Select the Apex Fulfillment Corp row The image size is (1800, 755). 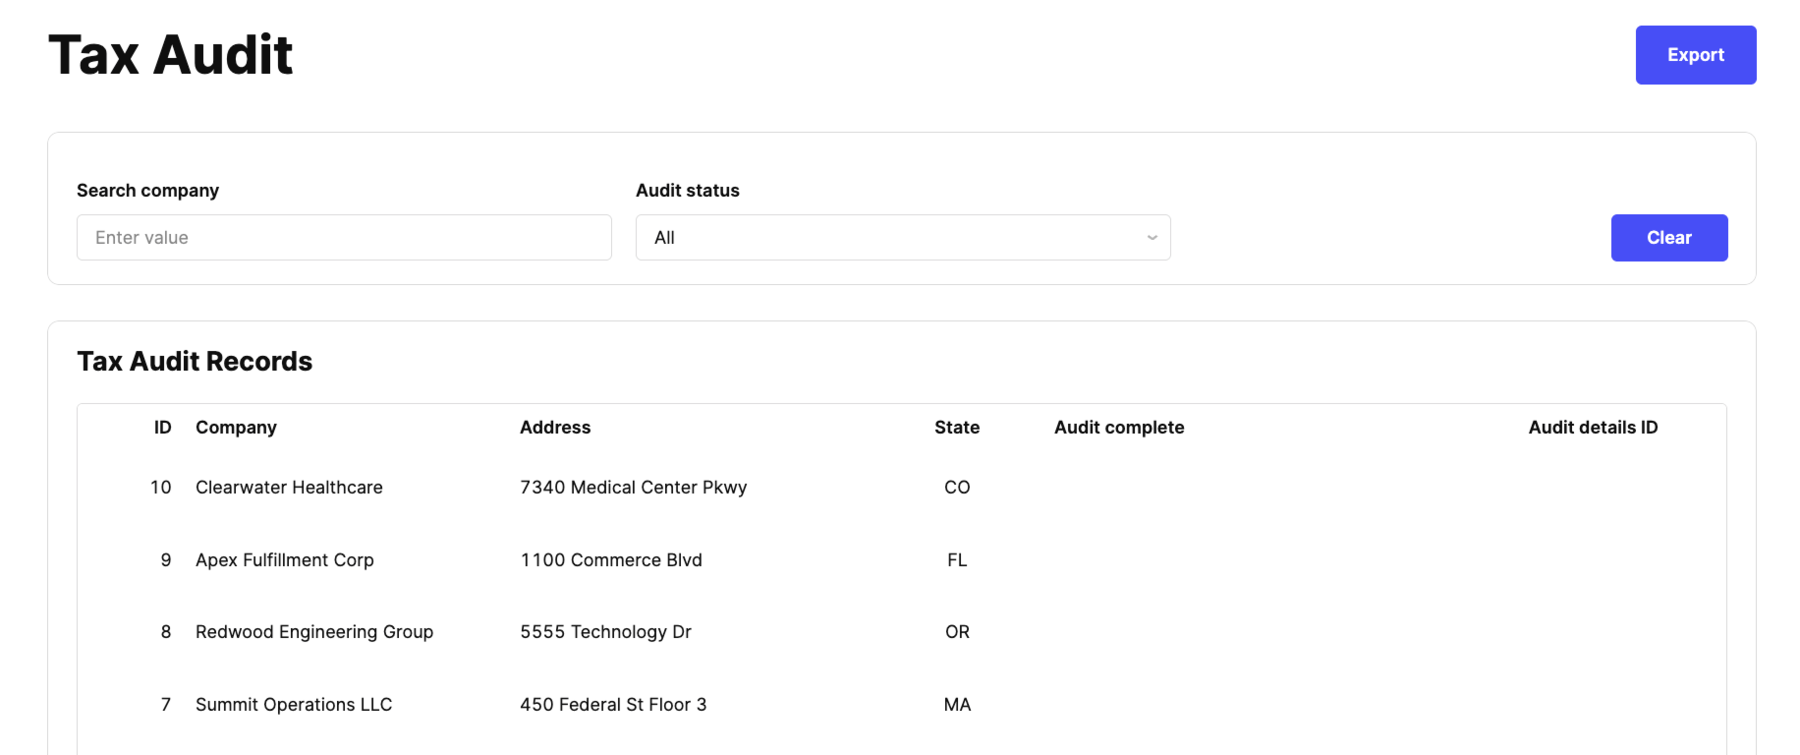coord(285,560)
